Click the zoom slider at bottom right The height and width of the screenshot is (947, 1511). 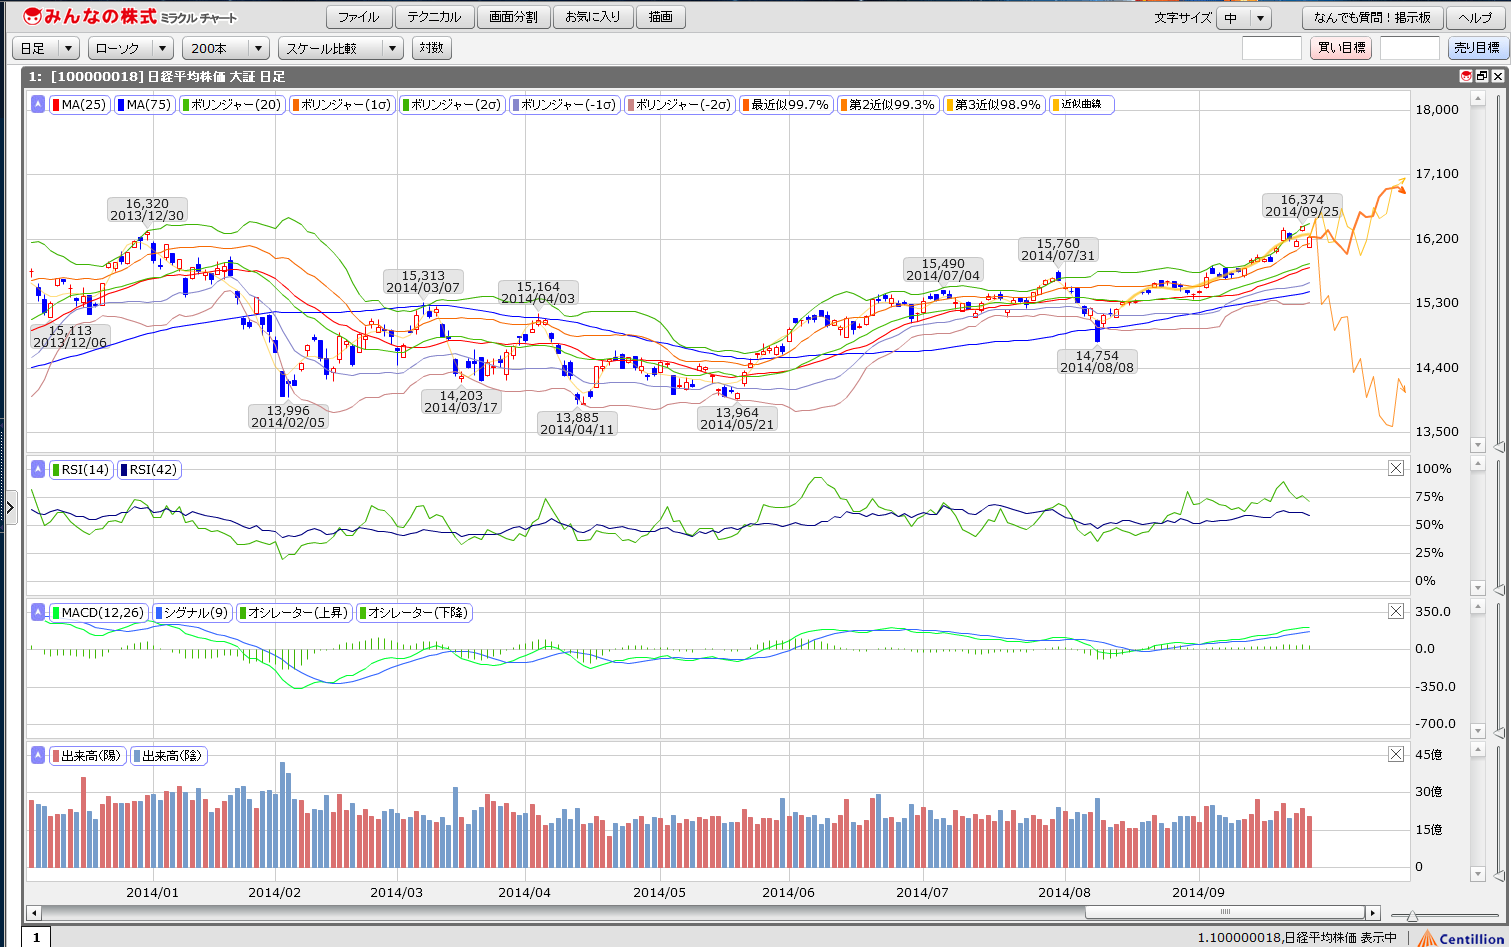(x=1411, y=915)
